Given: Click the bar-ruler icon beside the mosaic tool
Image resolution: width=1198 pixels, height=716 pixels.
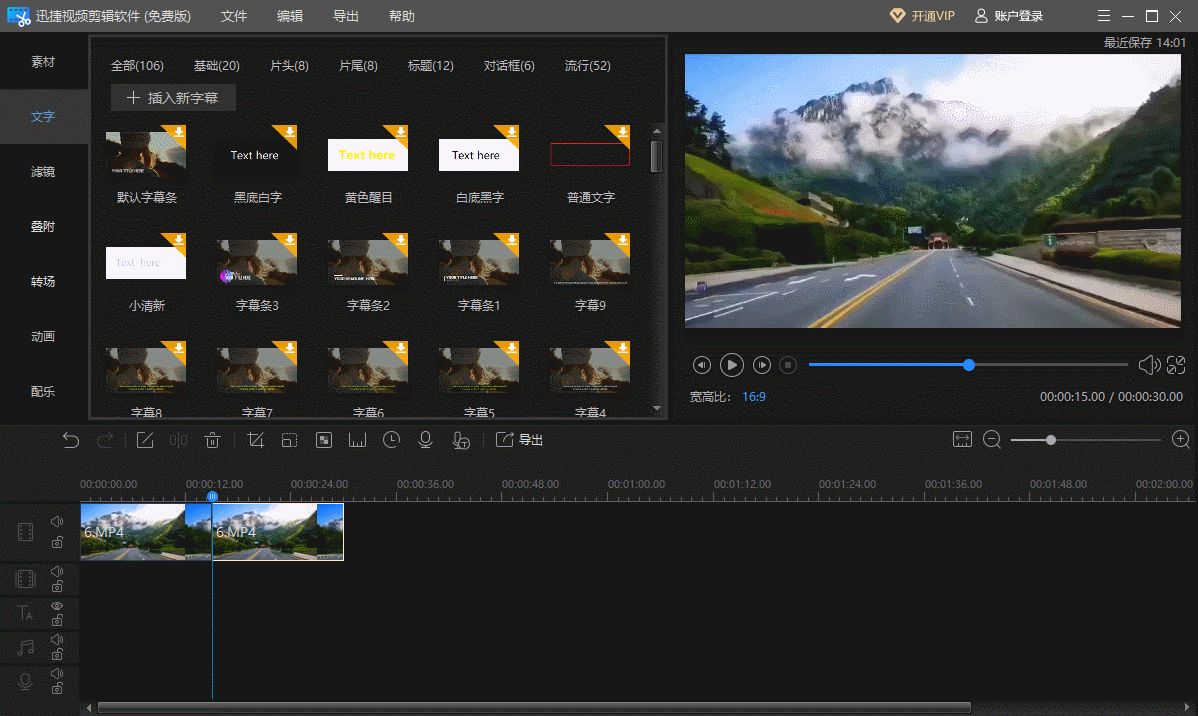Looking at the screenshot, I should [358, 440].
